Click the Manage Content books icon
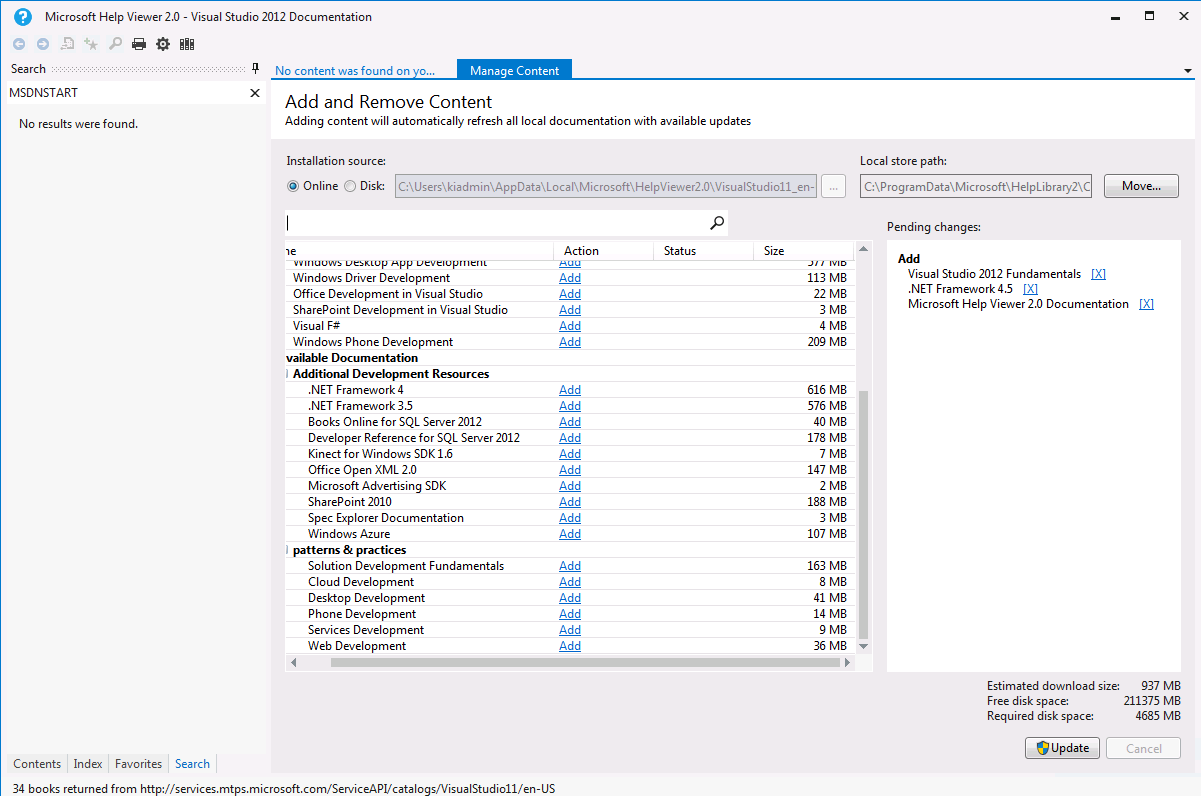The width and height of the screenshot is (1201, 796). (x=187, y=44)
